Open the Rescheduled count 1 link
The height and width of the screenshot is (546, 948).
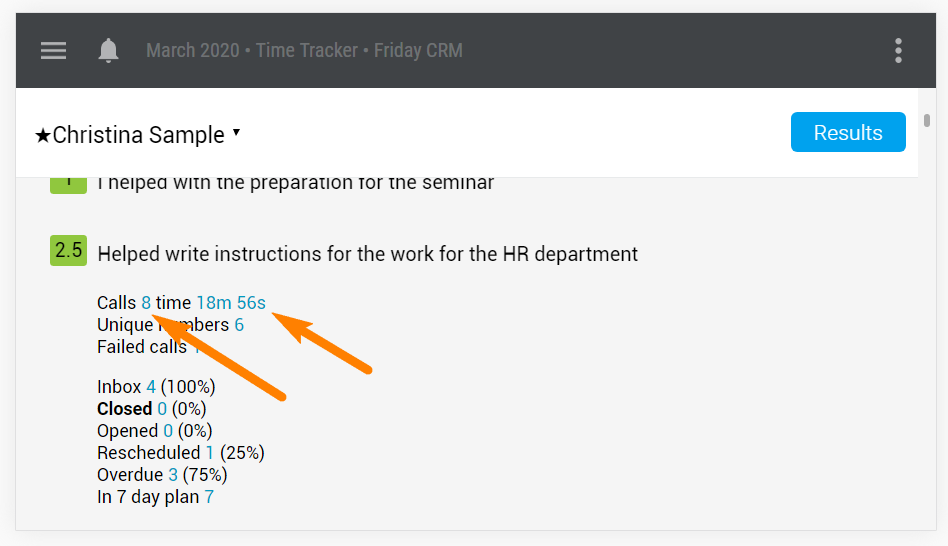[x=210, y=452]
